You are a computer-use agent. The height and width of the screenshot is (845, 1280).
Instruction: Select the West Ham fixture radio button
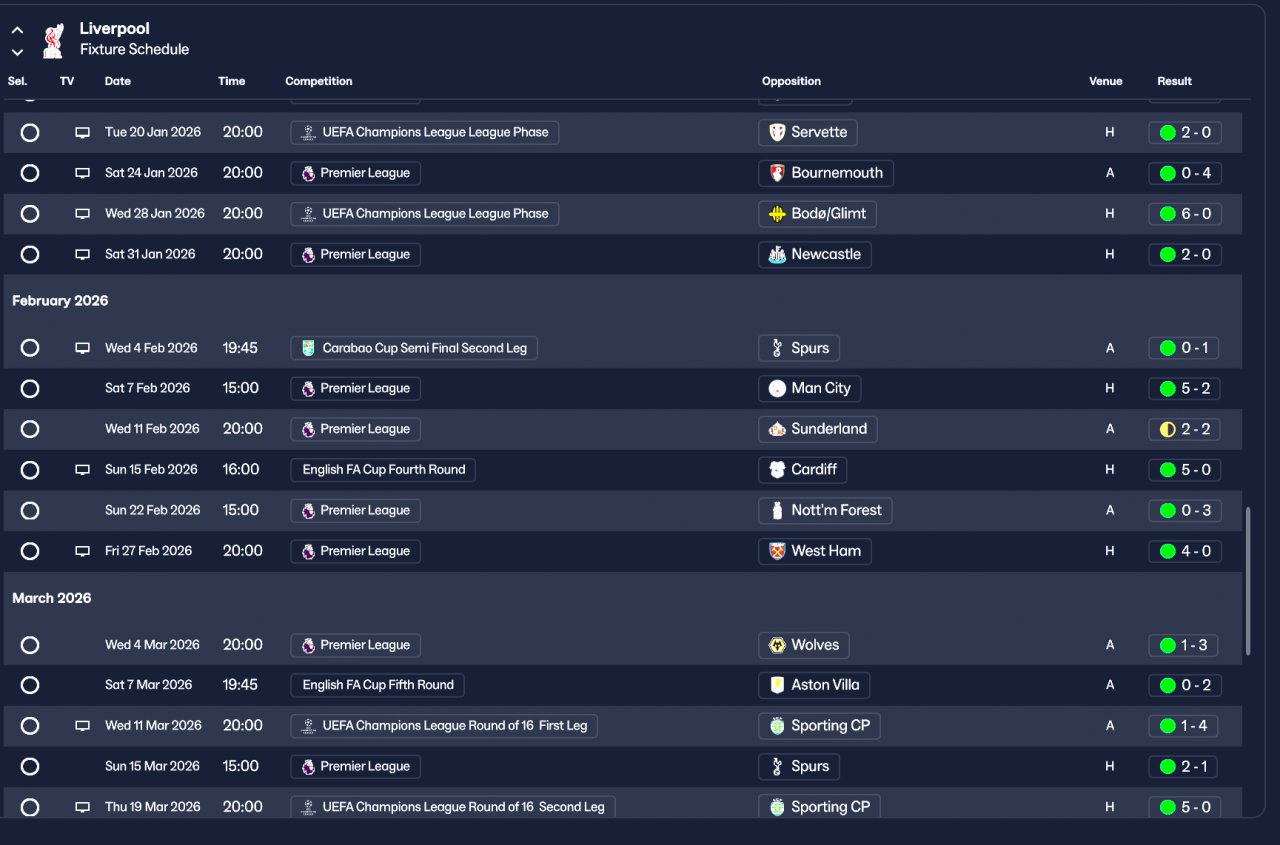point(30,551)
